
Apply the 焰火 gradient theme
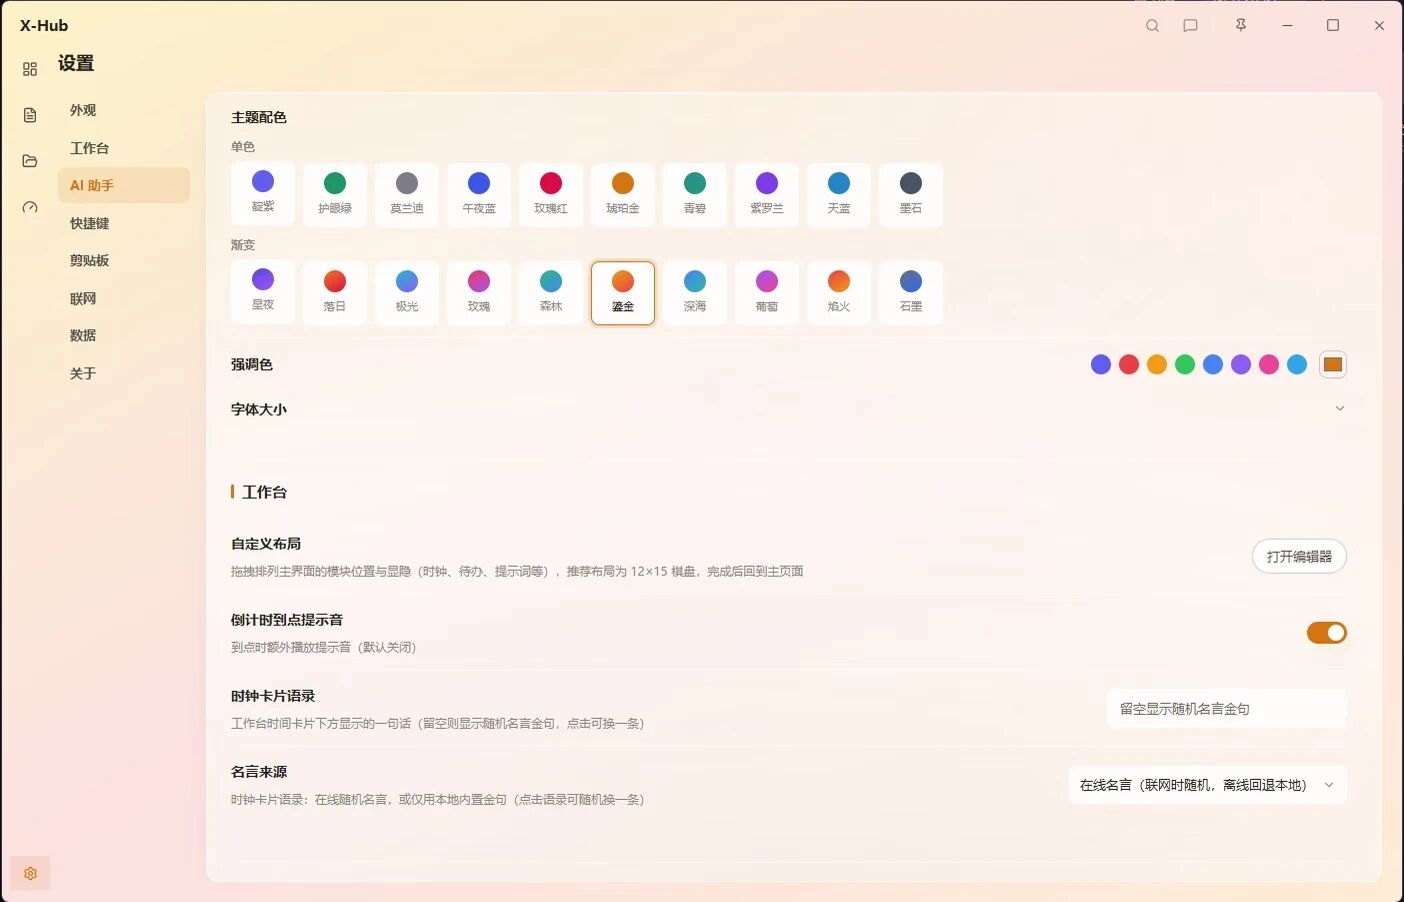pyautogui.click(x=839, y=293)
